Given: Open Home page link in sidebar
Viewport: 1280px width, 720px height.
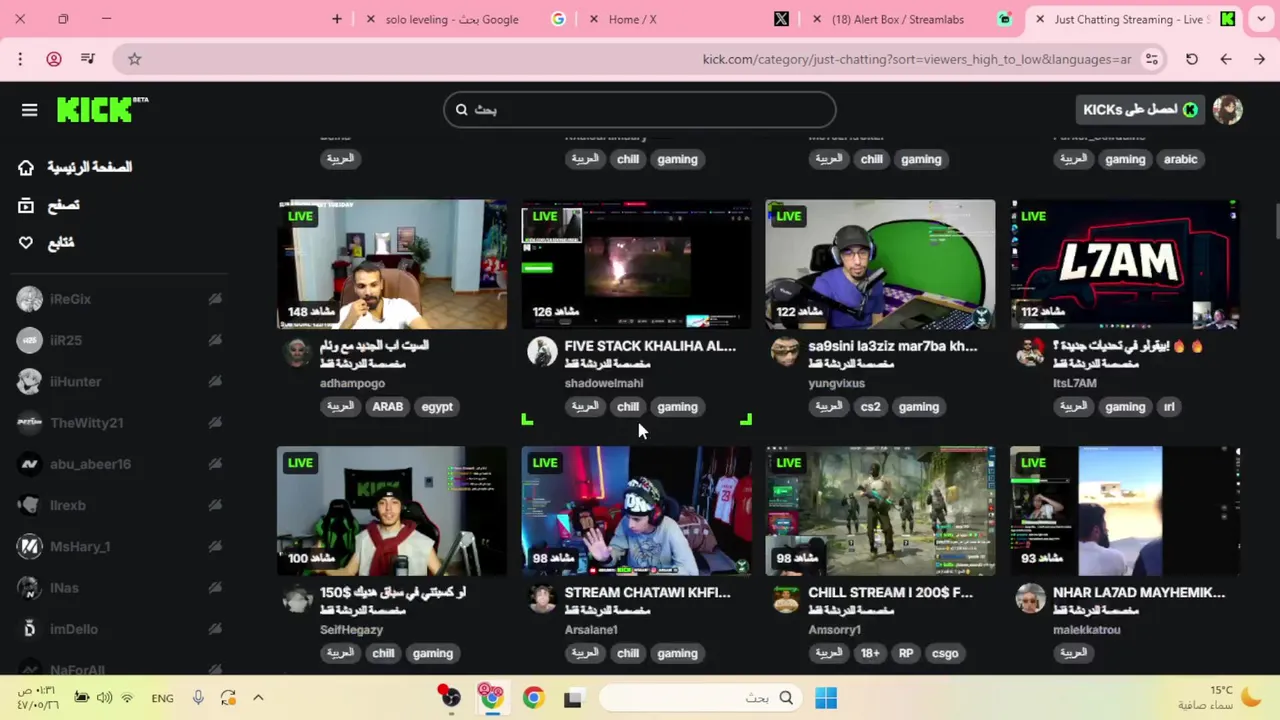Looking at the screenshot, I should click(89, 167).
